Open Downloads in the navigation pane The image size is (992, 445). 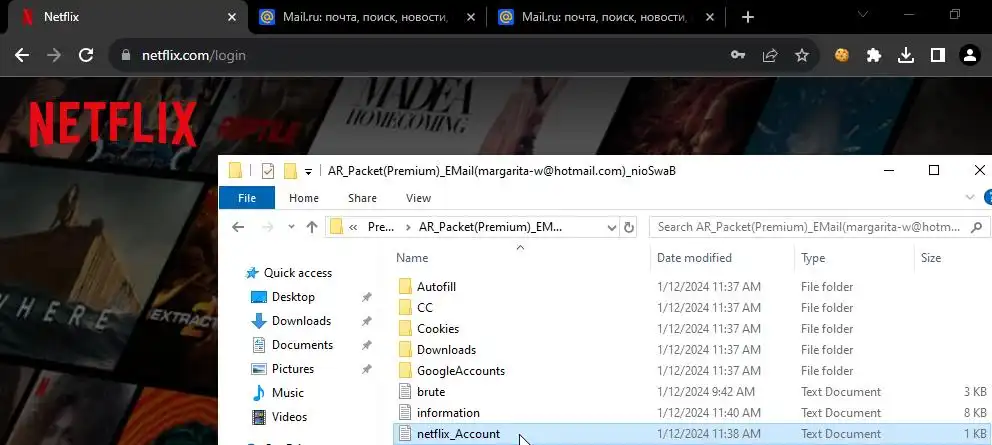(301, 321)
